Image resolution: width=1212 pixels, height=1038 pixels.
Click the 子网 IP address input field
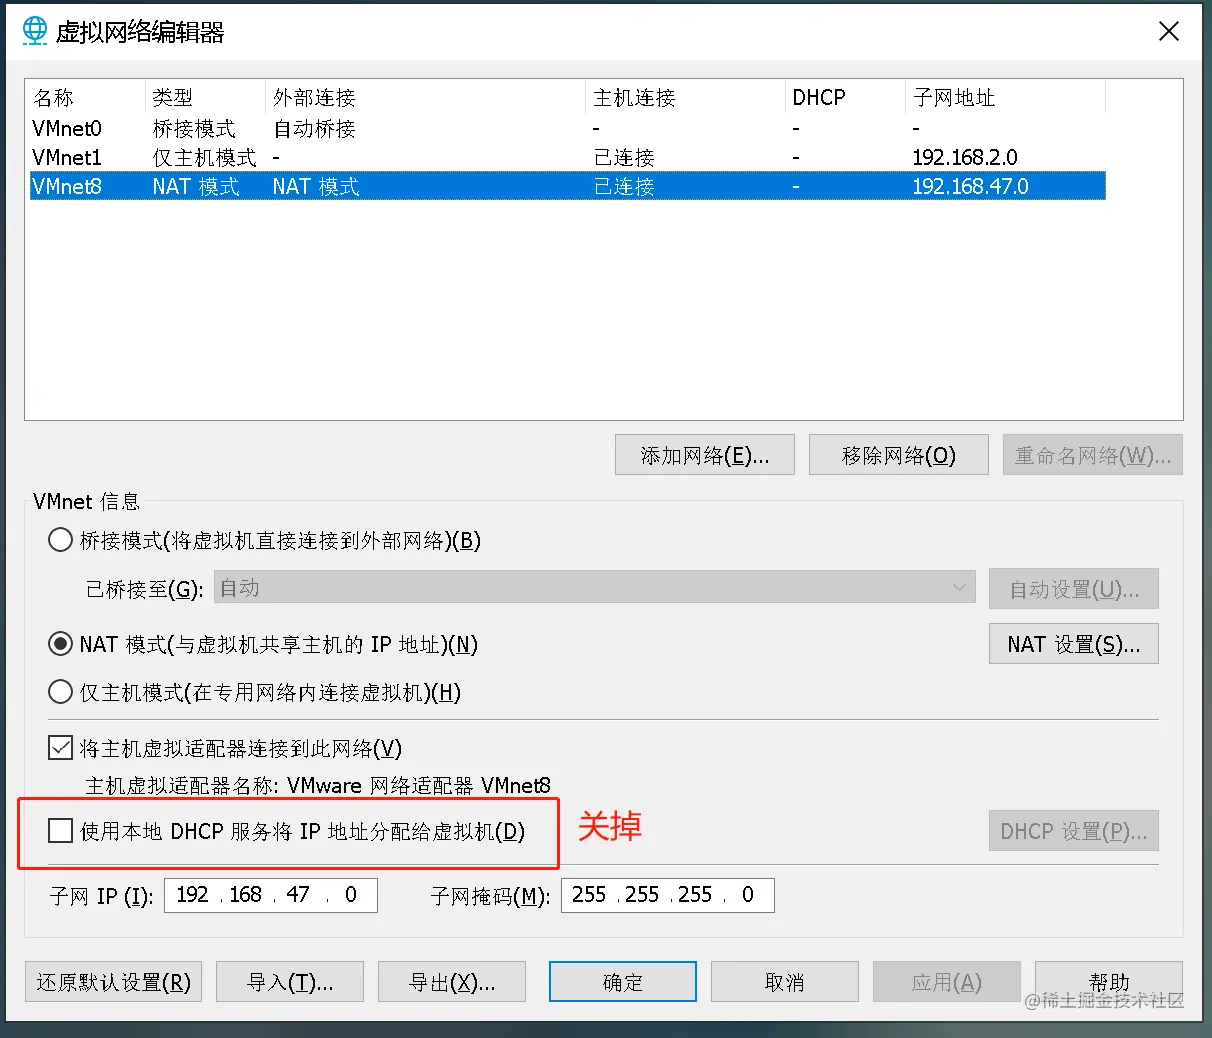[x=271, y=895]
